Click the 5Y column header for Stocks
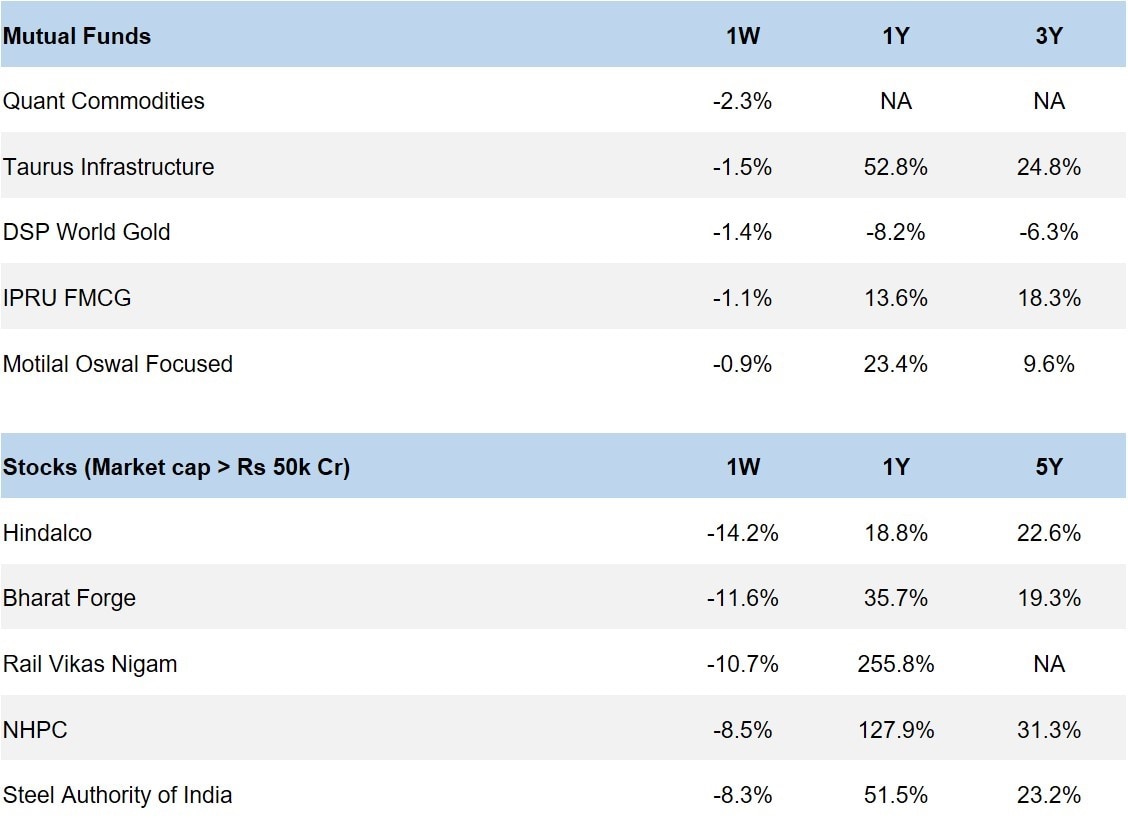This screenshot has width=1128, height=828. [1048, 467]
